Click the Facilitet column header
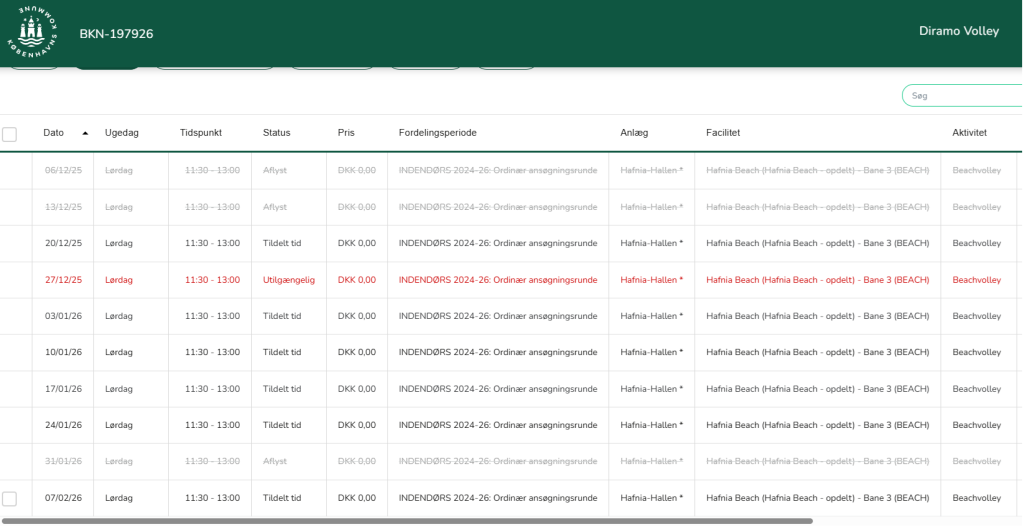Screen dimensions: 1024x532 coord(723,133)
